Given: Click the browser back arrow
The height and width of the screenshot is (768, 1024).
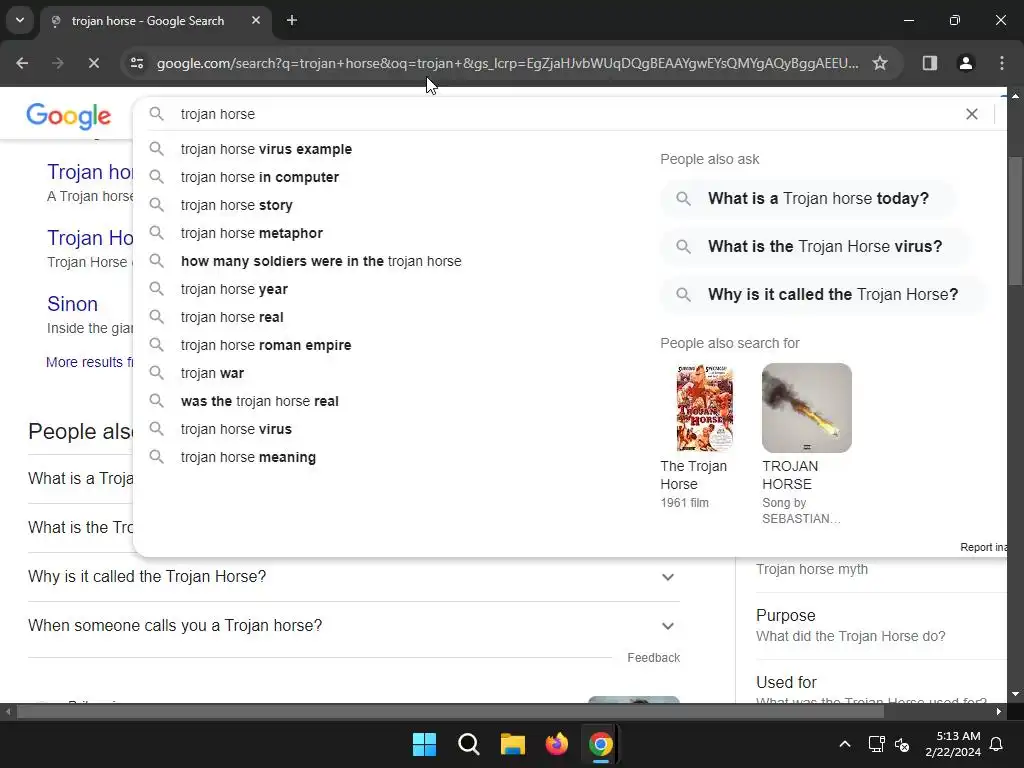Looking at the screenshot, I should (22, 63).
